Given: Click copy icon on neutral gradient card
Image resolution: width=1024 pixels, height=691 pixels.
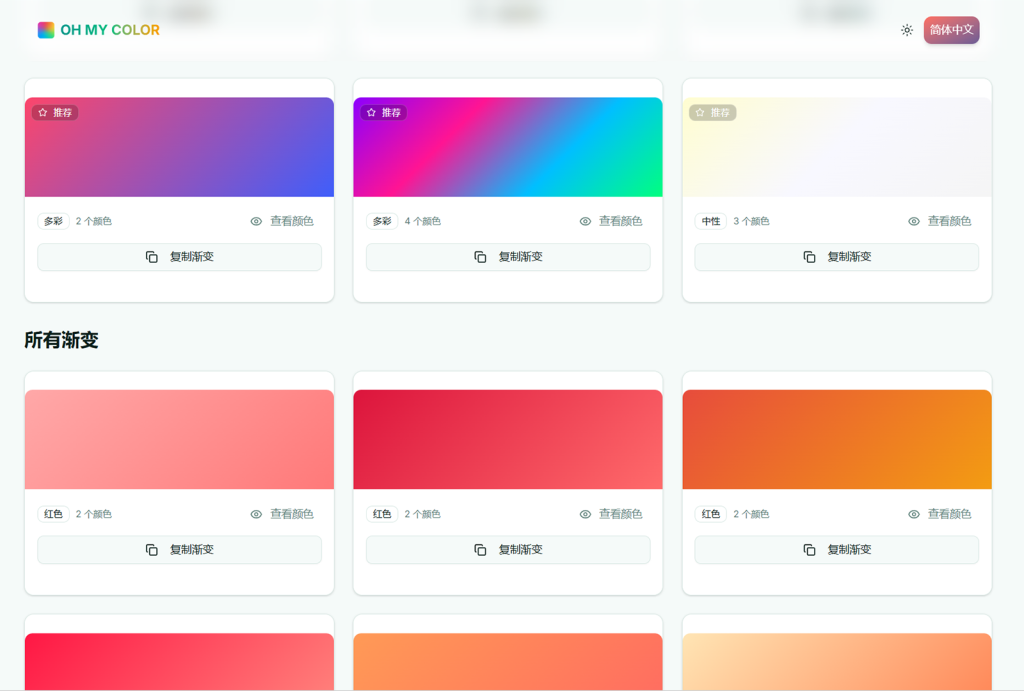Looking at the screenshot, I should (x=809, y=257).
